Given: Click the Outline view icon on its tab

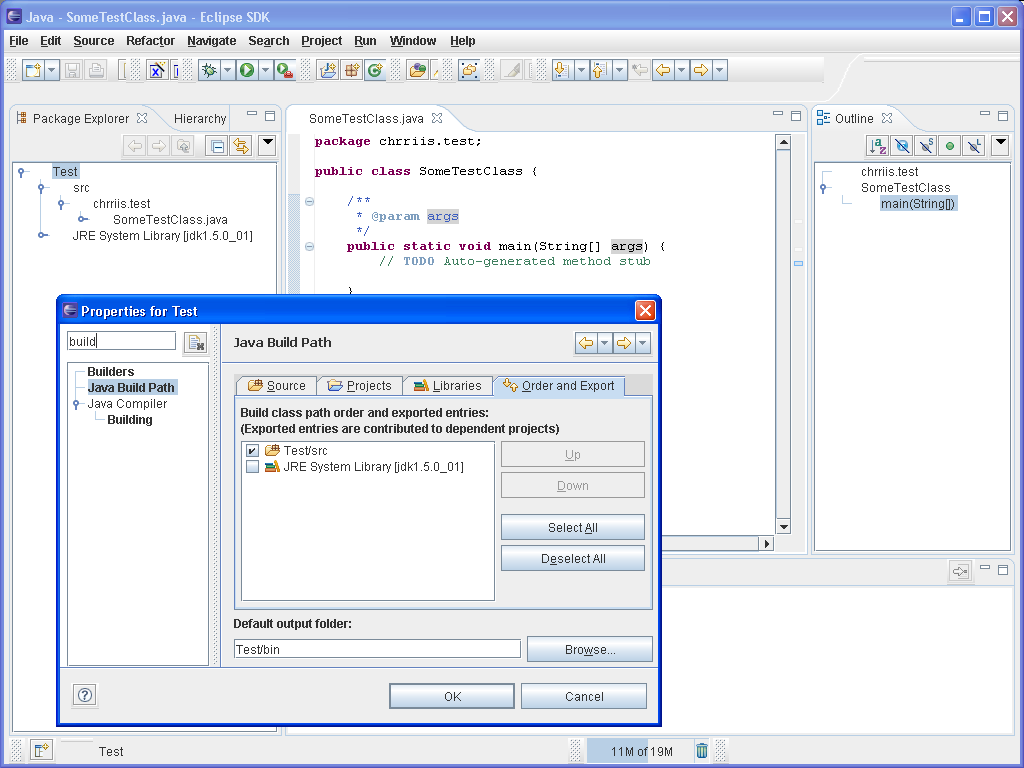Looking at the screenshot, I should tap(824, 118).
